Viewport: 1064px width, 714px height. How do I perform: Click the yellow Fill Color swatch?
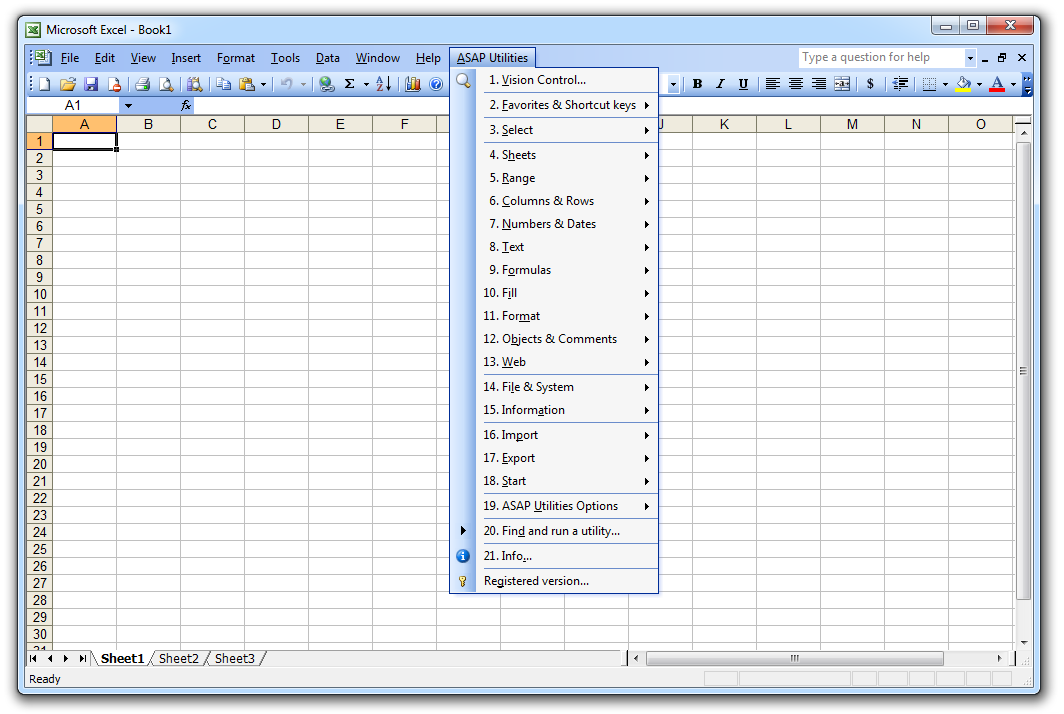[x=964, y=84]
